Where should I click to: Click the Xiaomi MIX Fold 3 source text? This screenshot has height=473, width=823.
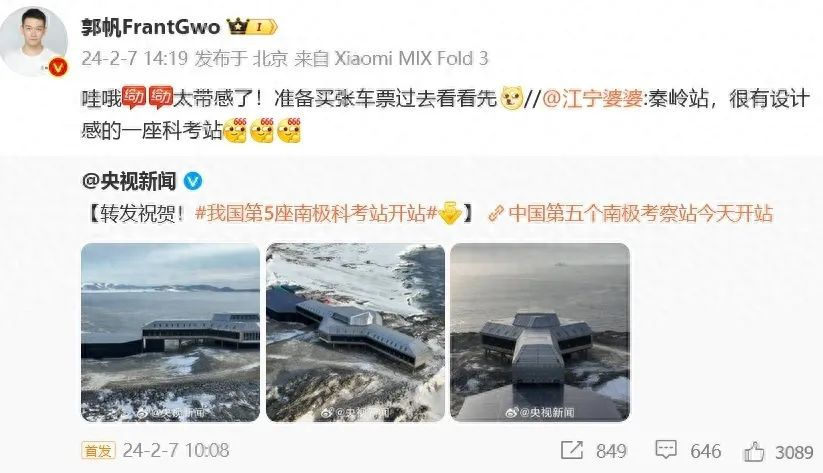(x=412, y=58)
